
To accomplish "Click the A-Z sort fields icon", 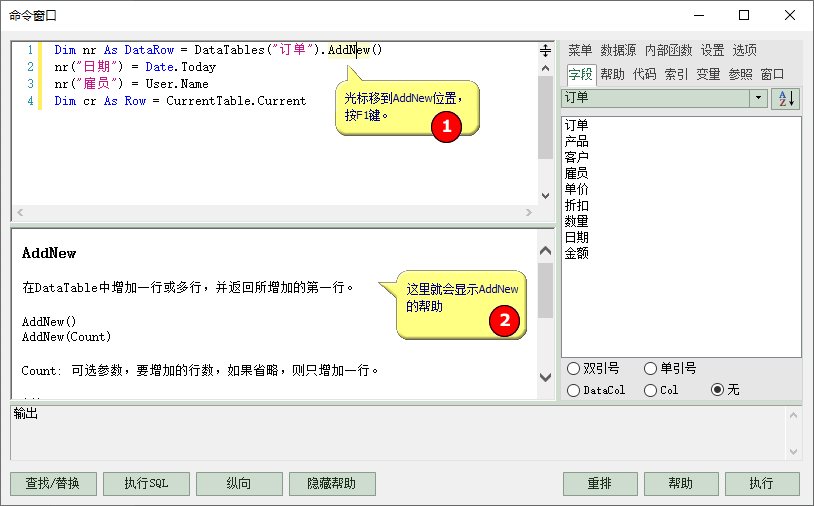I will tap(786, 98).
